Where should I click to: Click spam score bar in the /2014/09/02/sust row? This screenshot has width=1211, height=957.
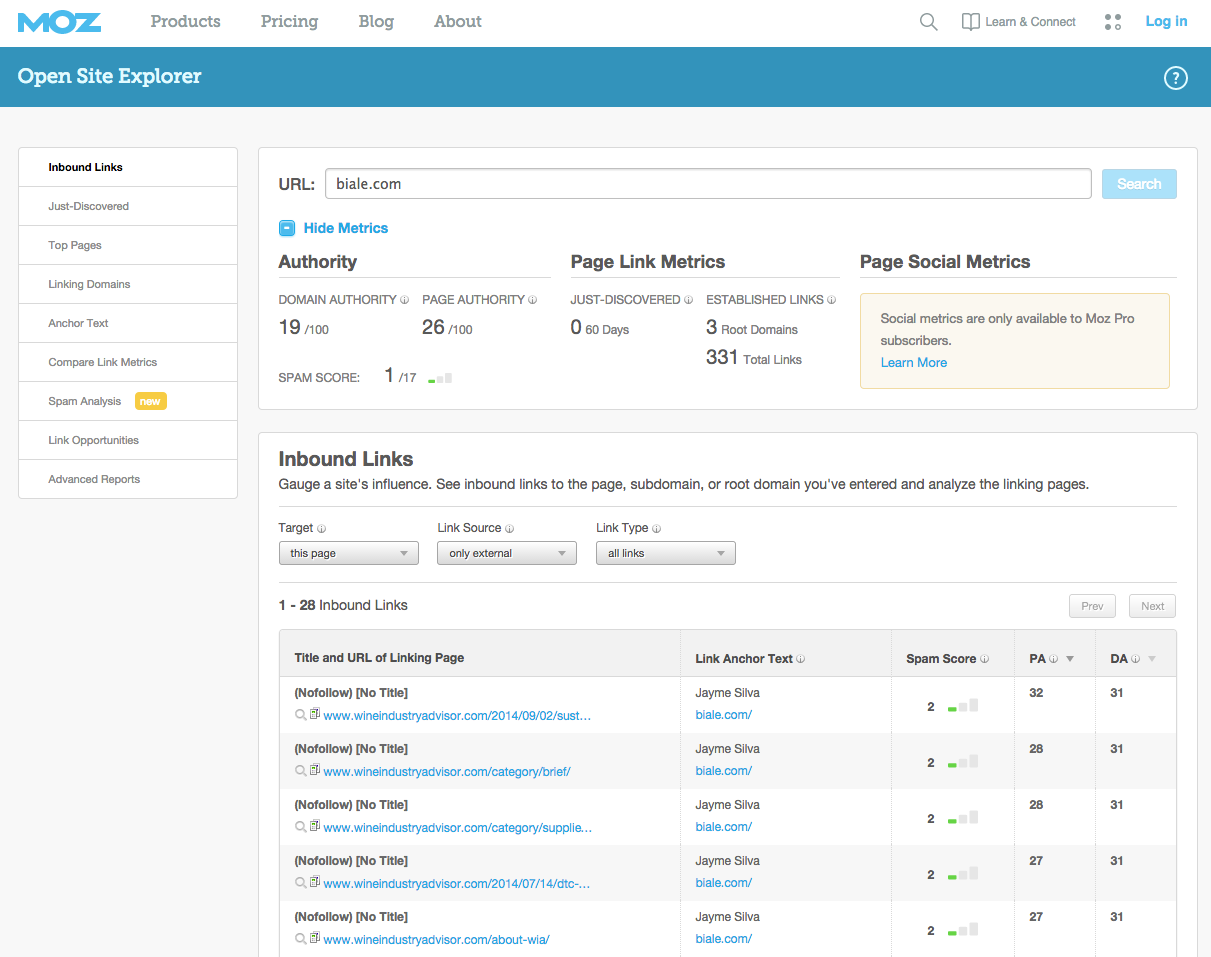coord(963,706)
